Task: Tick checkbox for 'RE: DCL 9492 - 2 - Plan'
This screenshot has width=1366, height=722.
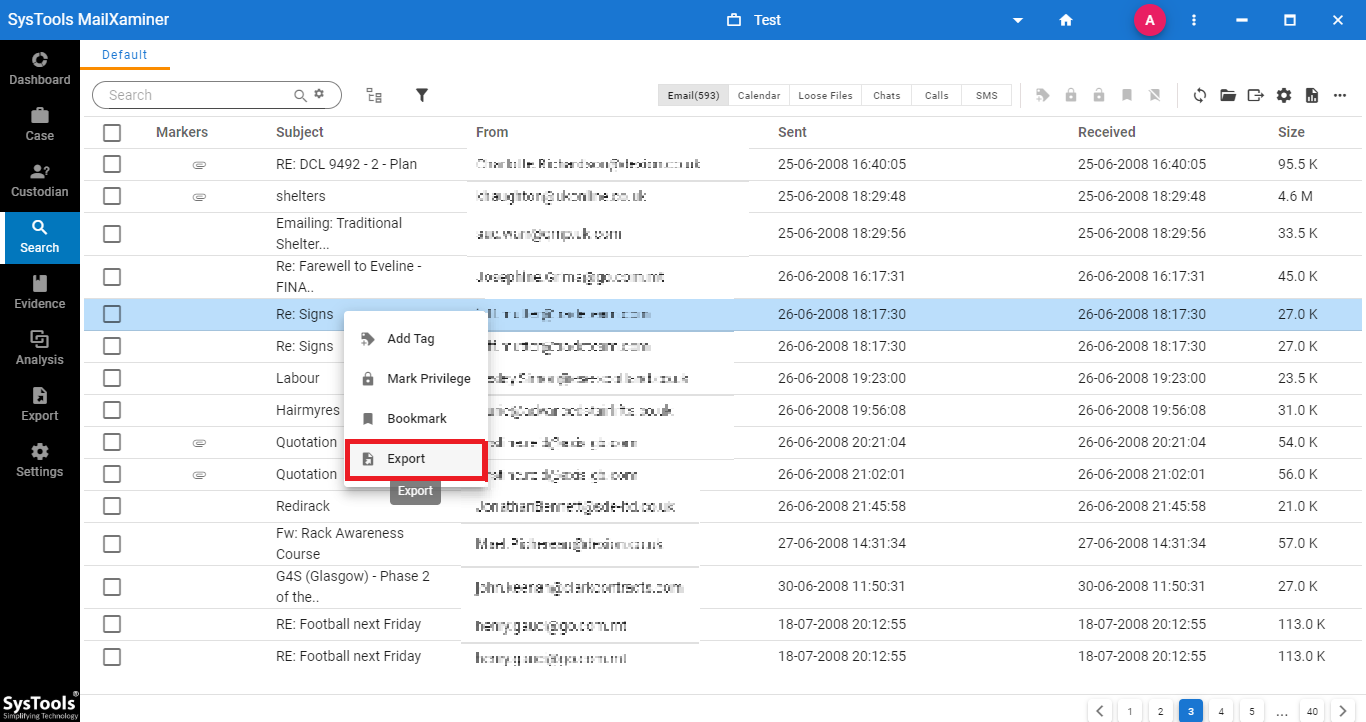Action: 112,164
